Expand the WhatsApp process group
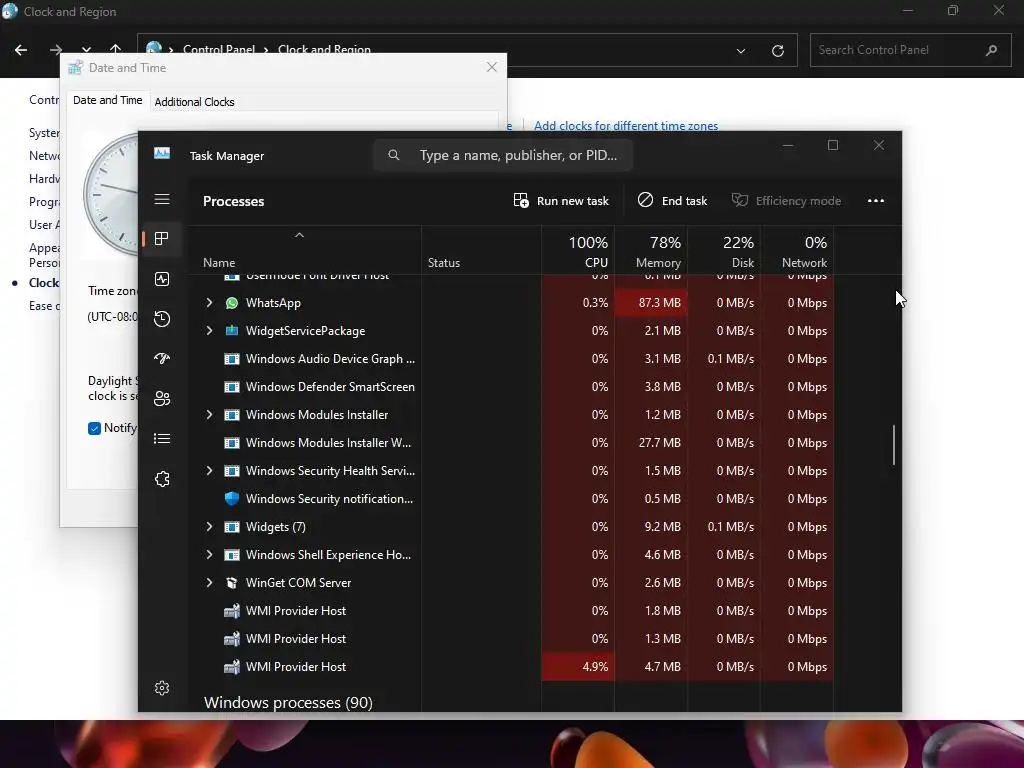Viewport: 1024px width, 768px height. (209, 303)
